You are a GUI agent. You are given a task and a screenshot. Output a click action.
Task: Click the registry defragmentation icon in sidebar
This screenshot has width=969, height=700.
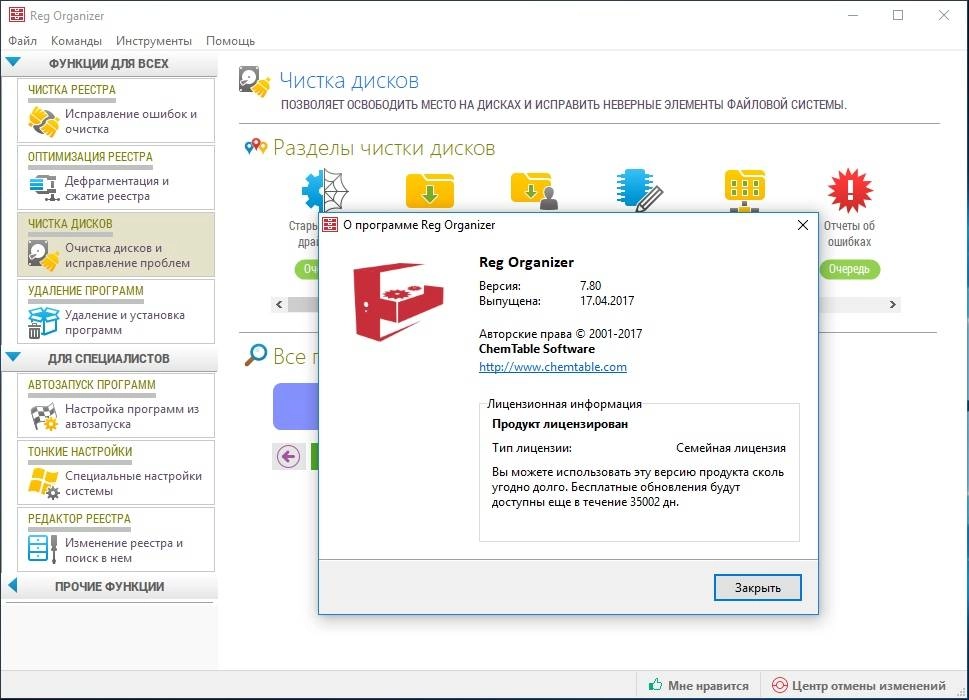[x=43, y=188]
